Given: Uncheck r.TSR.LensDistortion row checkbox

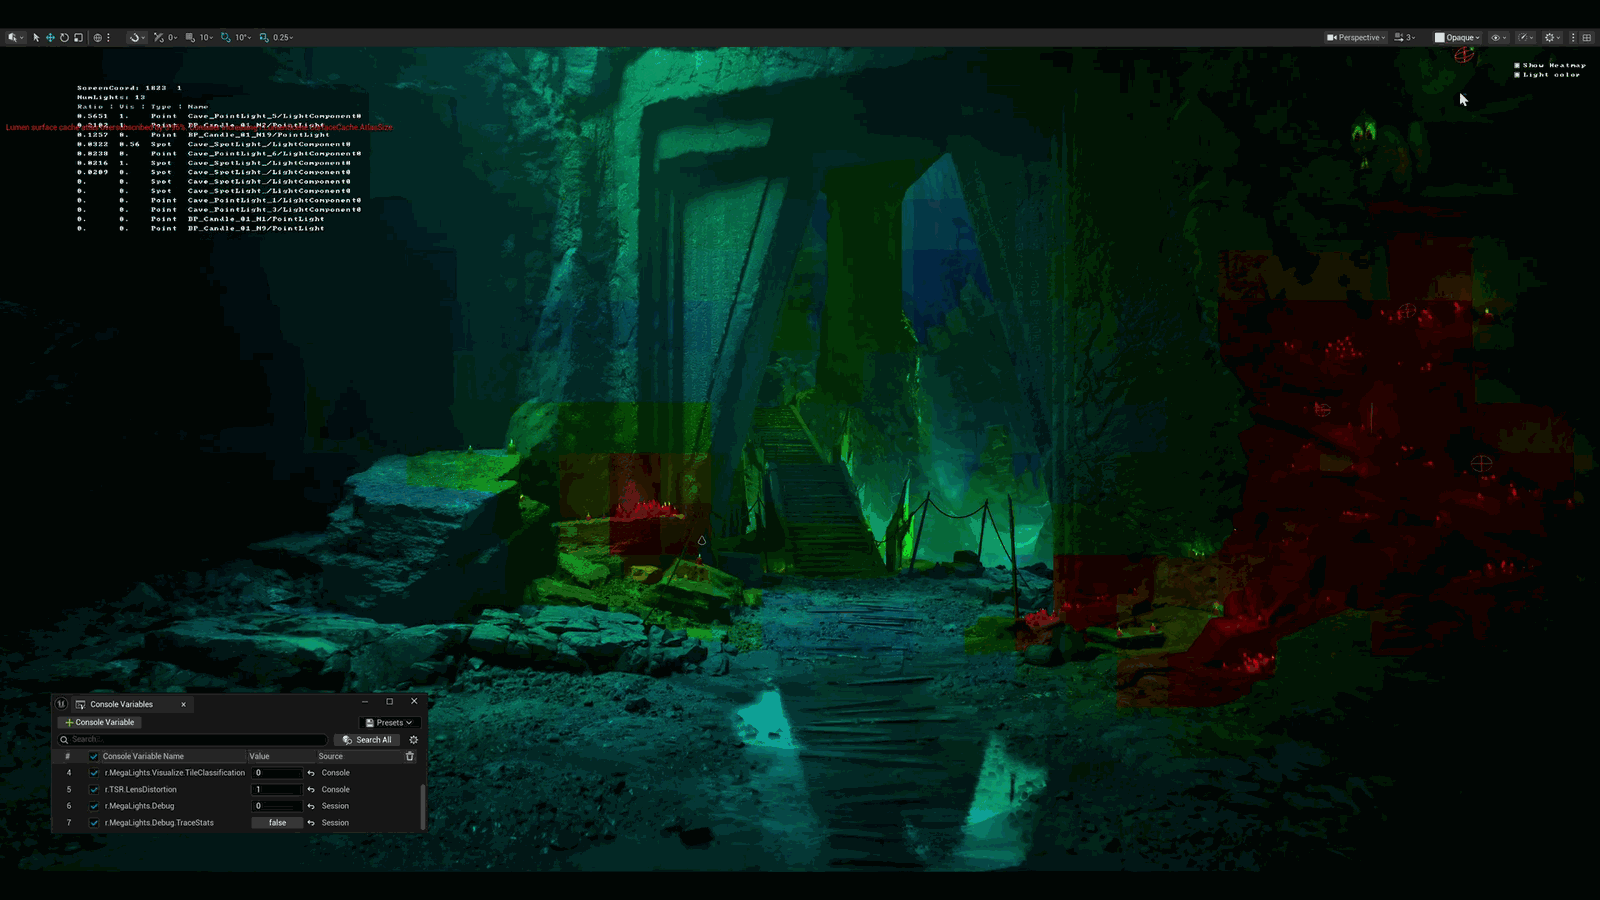Looking at the screenshot, I should click(94, 789).
